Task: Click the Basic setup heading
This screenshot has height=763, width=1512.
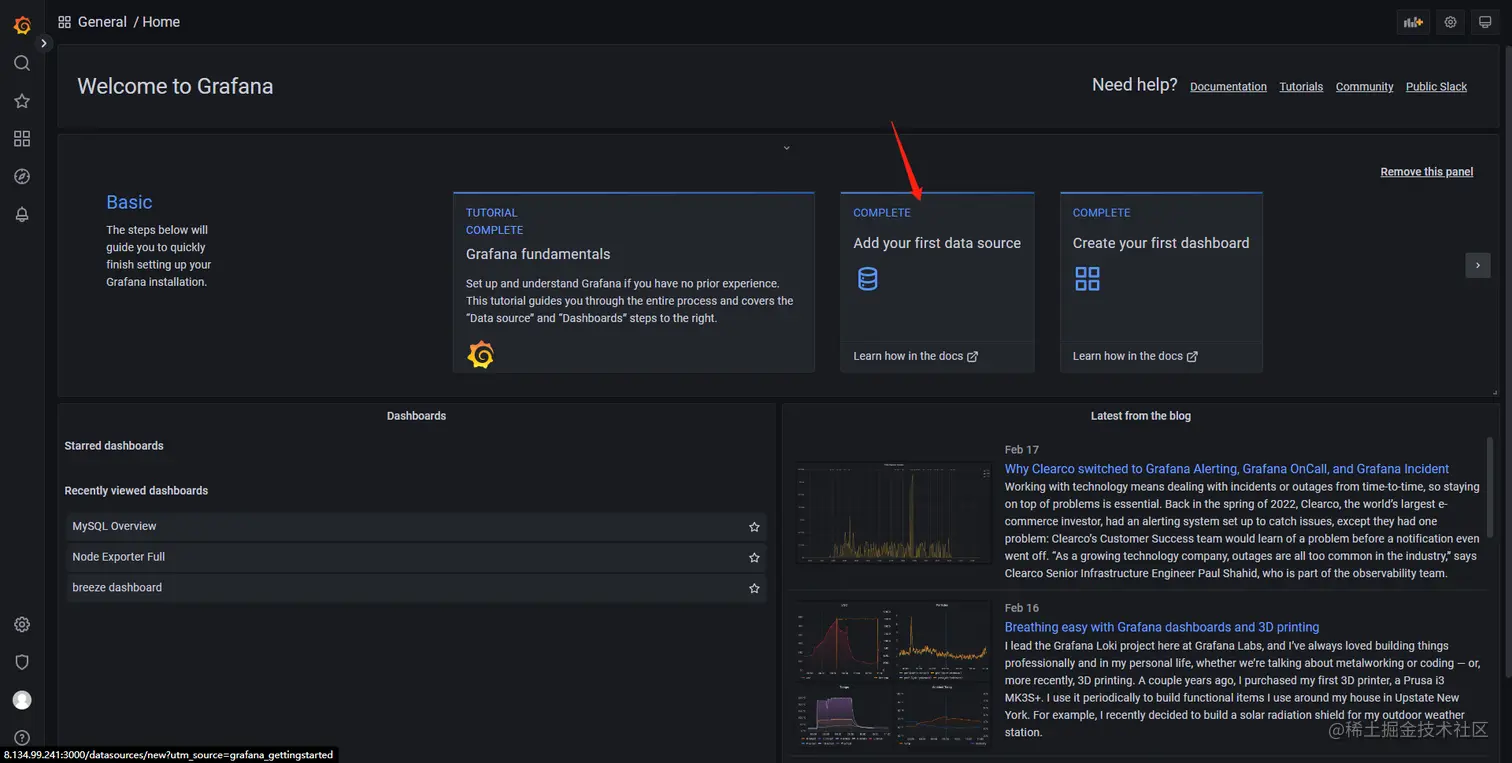Action: 129,202
